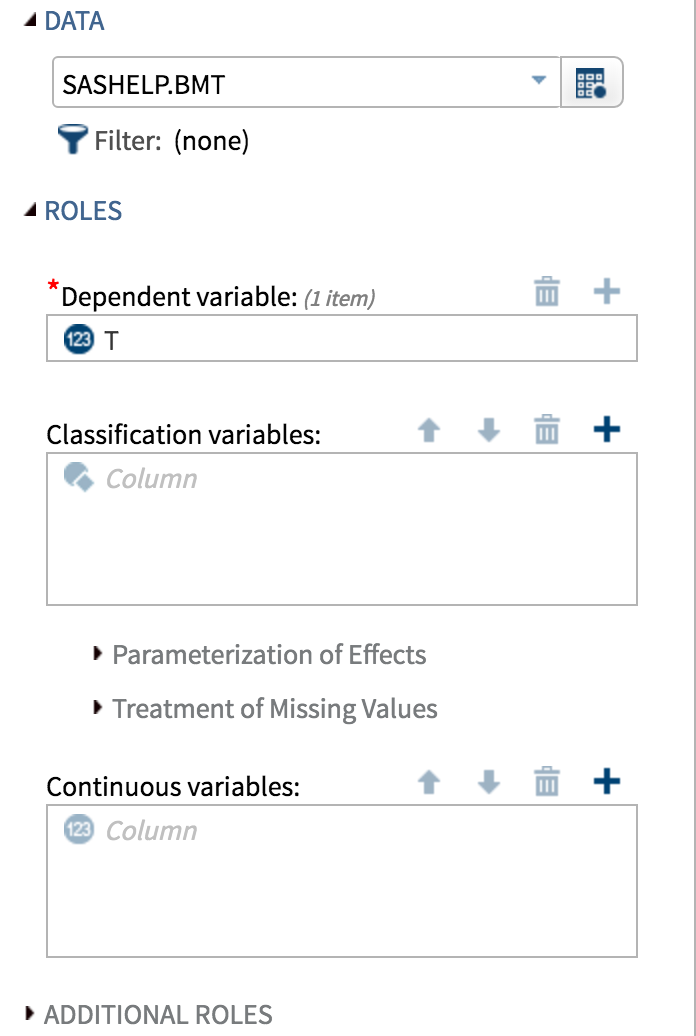Move Classification variable up
The width and height of the screenshot is (696, 1036).
pyautogui.click(x=429, y=431)
